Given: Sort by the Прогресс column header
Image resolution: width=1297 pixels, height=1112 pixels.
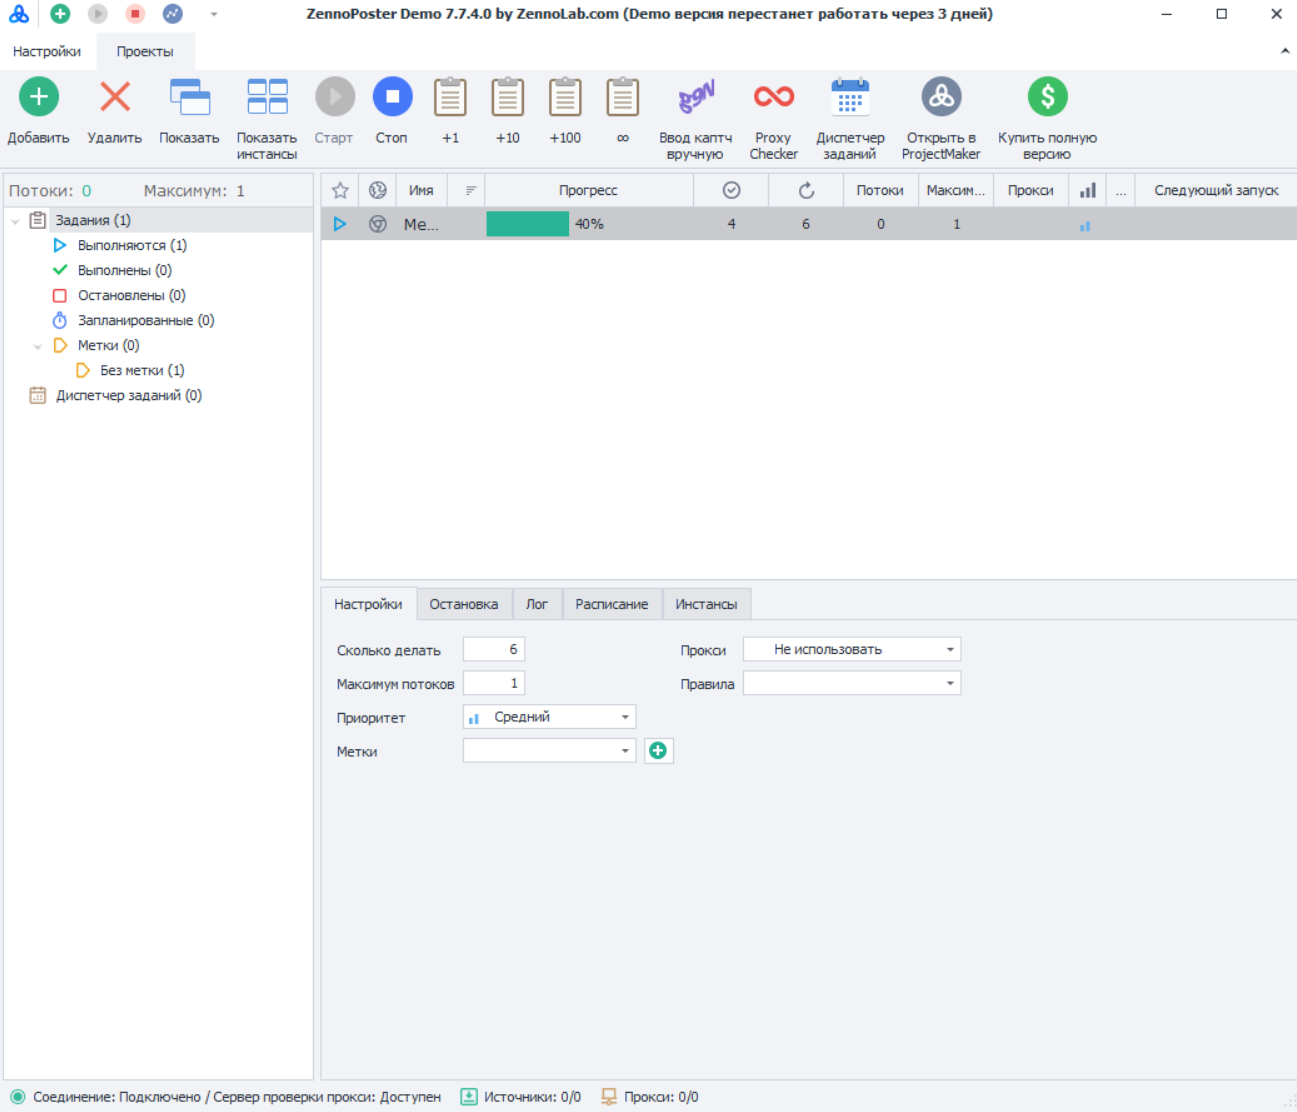Looking at the screenshot, I should pyautogui.click(x=589, y=190).
